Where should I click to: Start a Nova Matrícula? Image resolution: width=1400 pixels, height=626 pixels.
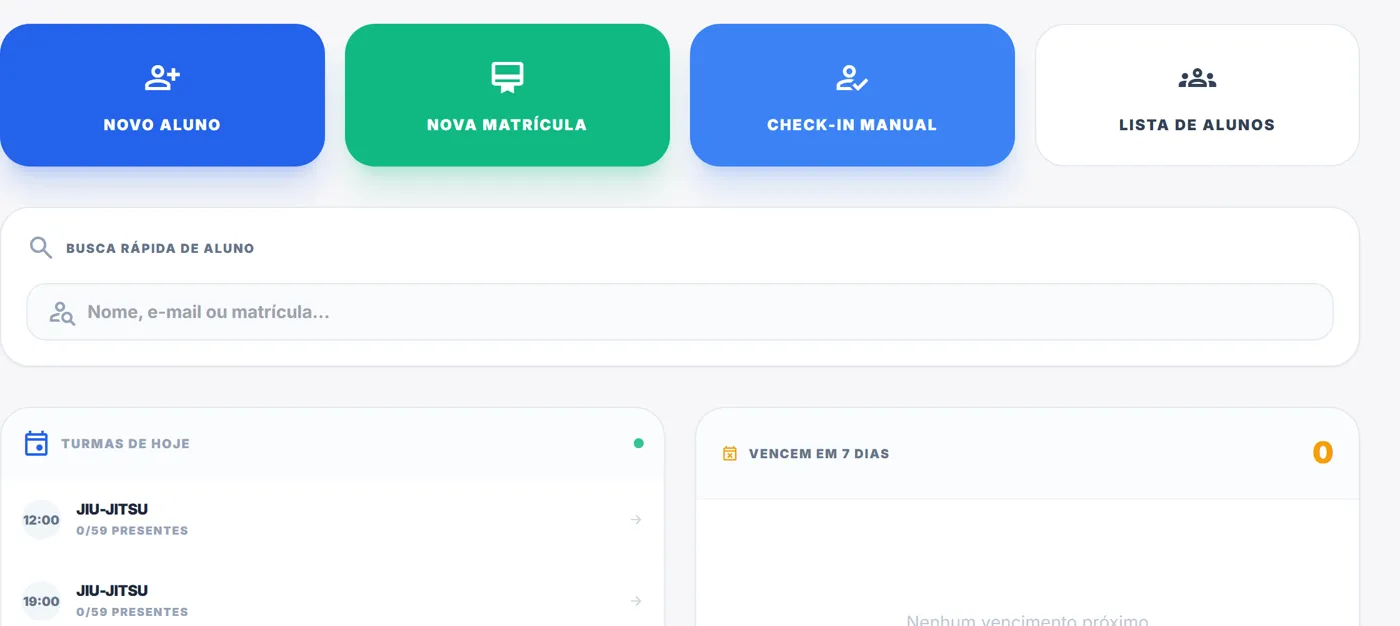(507, 95)
